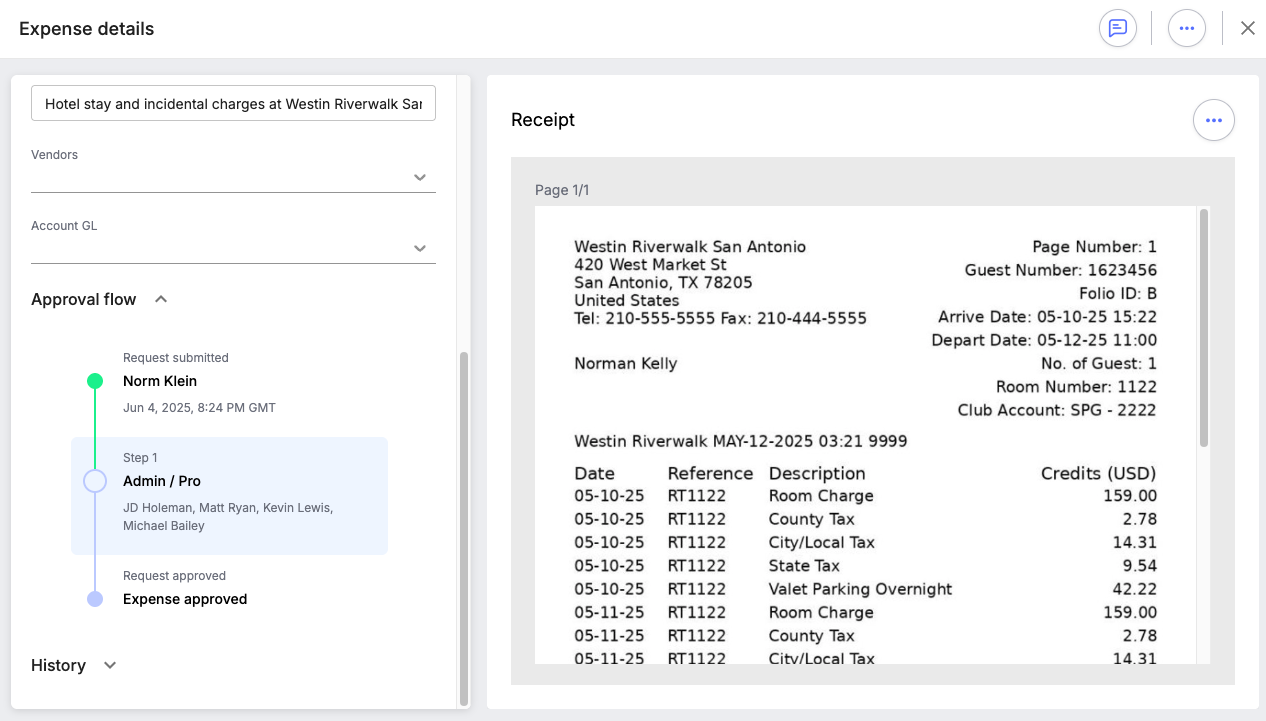Click the Folio ID: B text
Screen dimensions: 1266x721
pyautogui.click(x=1118, y=294)
